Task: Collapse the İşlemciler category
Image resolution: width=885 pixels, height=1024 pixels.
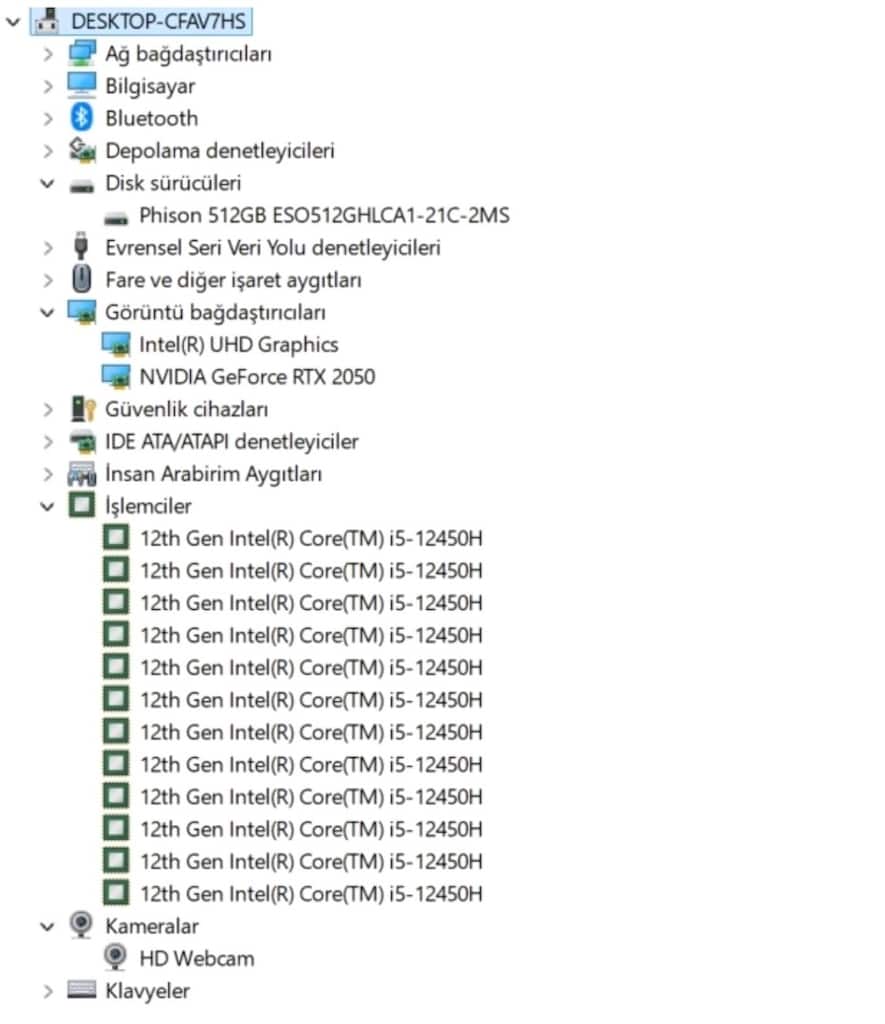Action: tap(47, 507)
